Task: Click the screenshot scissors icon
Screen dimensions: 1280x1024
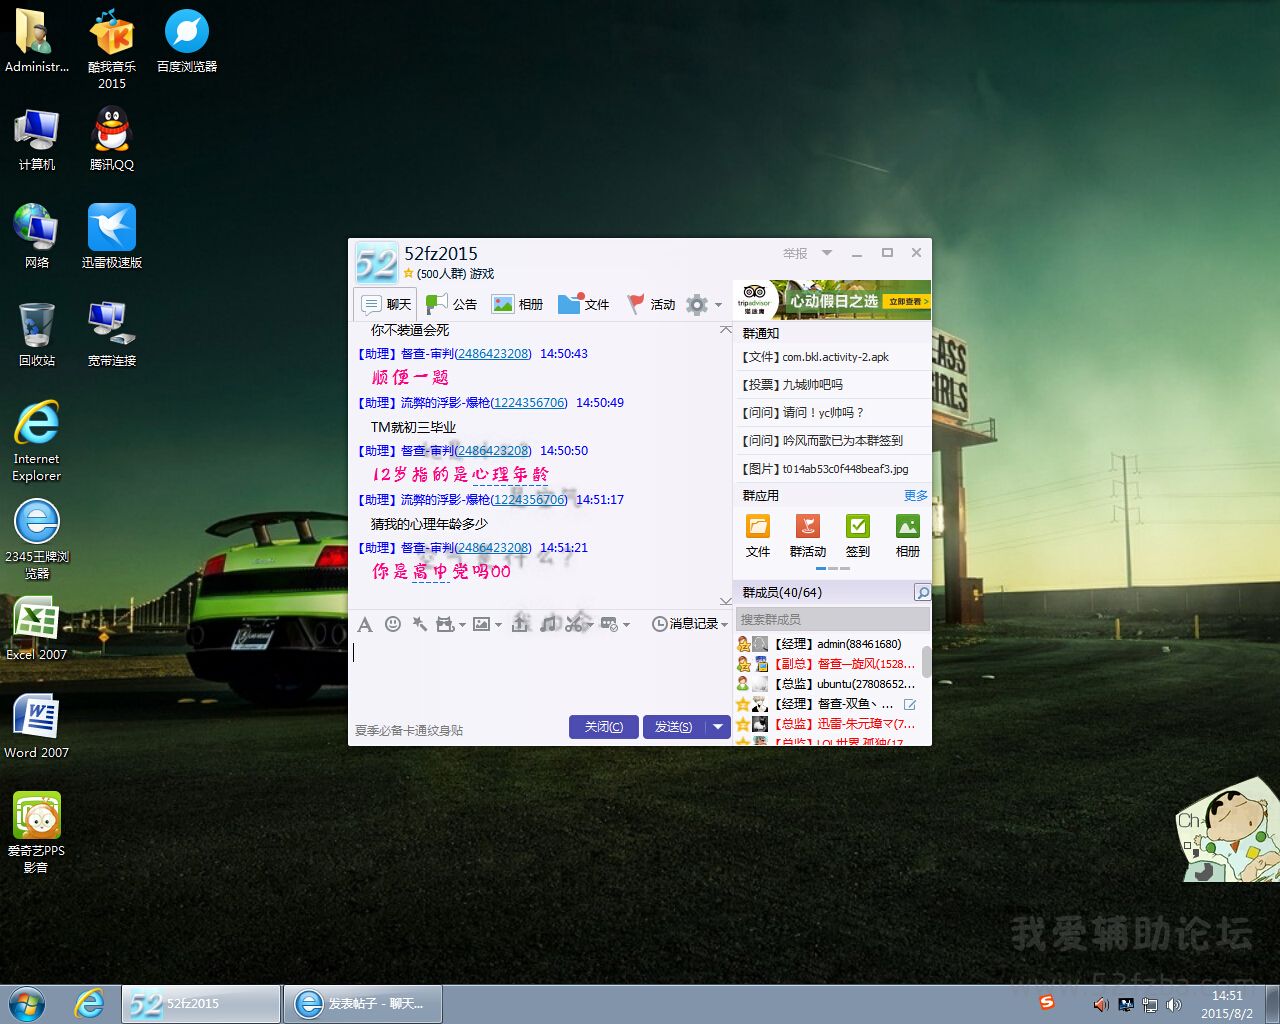Action: [x=573, y=624]
